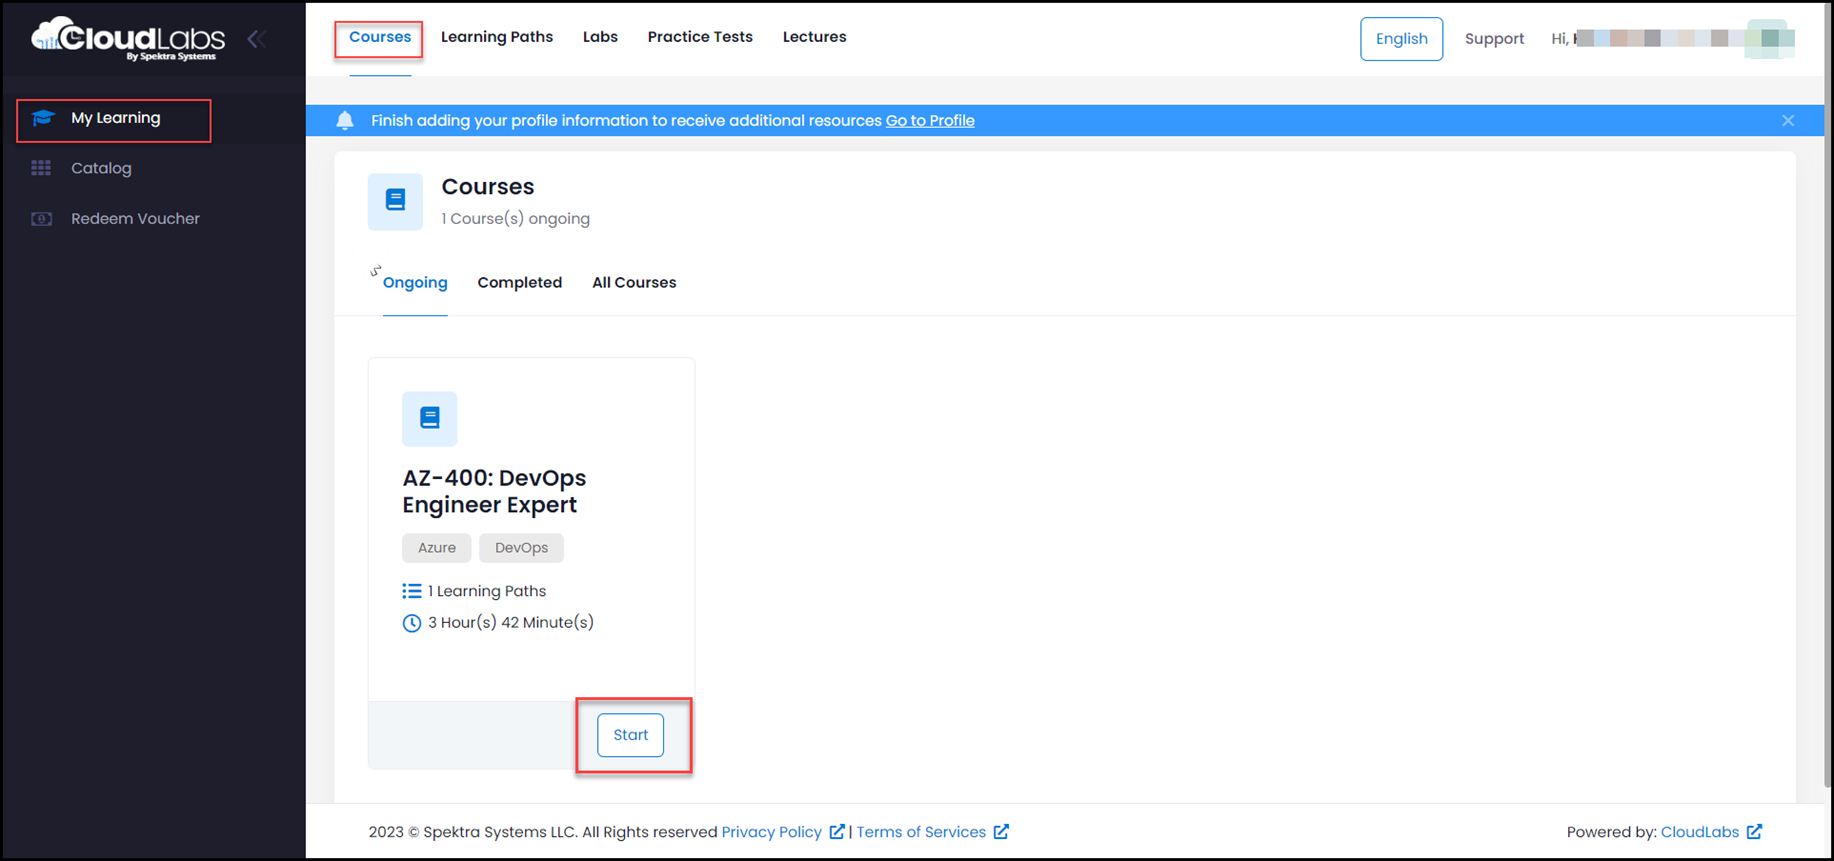
Task: Click the Azure tag
Action: (x=437, y=548)
